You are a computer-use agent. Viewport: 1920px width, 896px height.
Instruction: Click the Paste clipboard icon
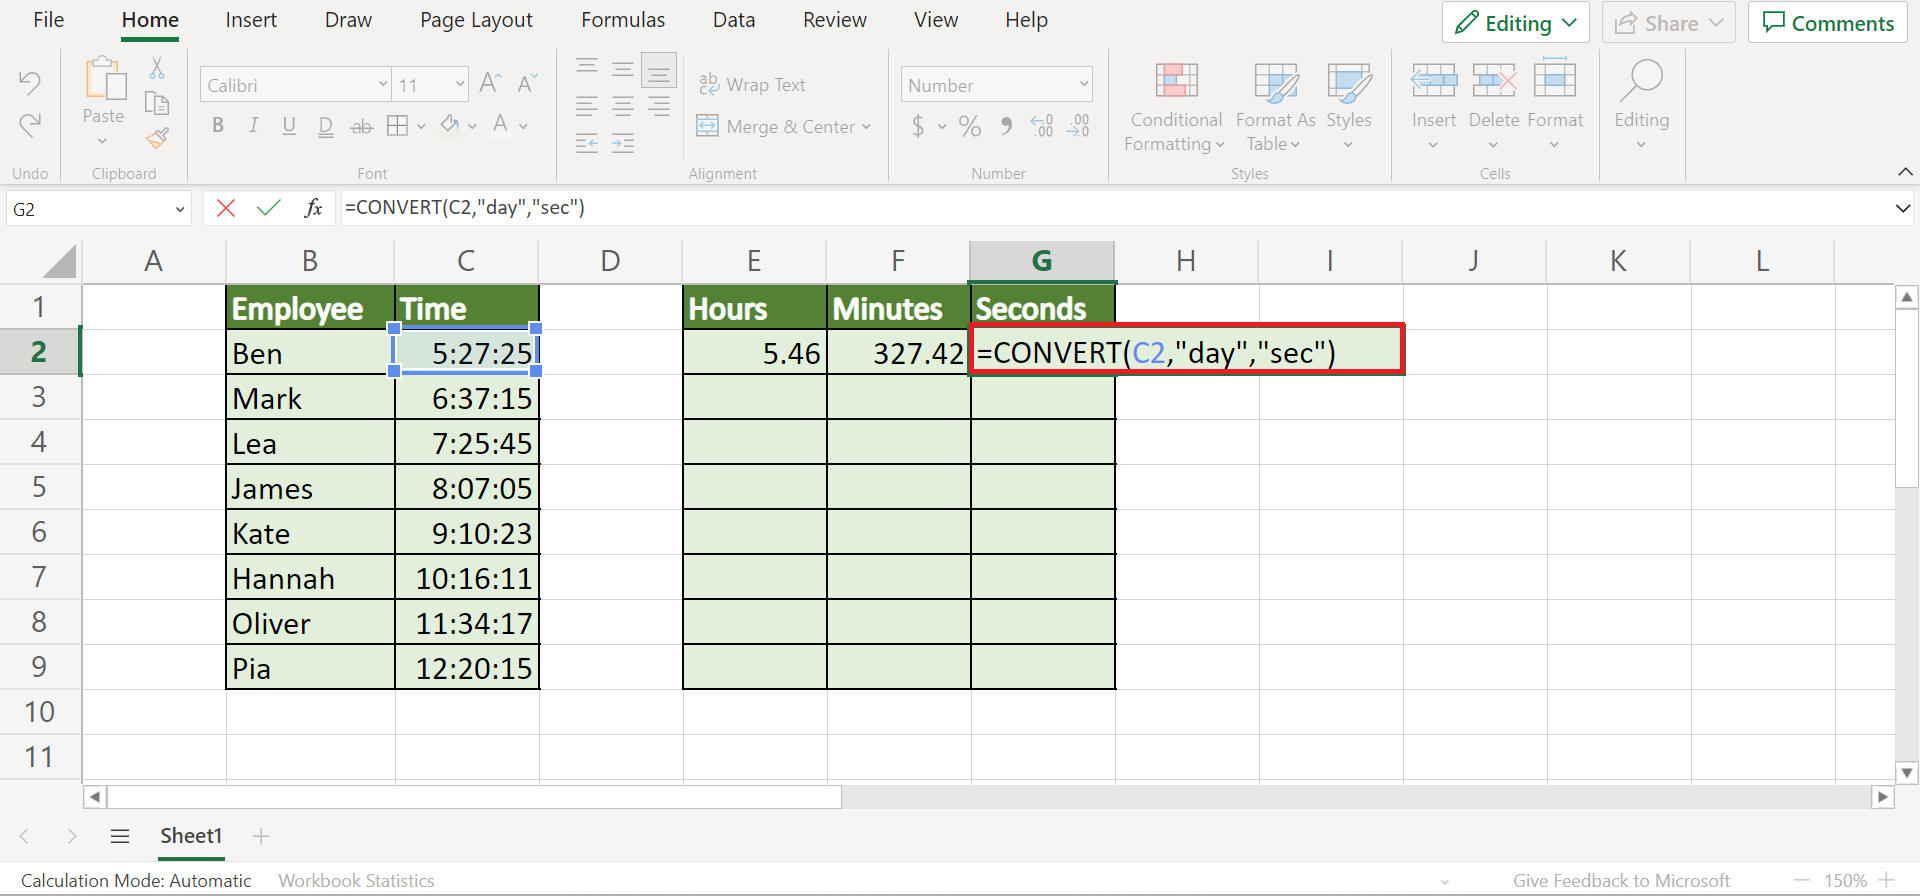point(104,80)
